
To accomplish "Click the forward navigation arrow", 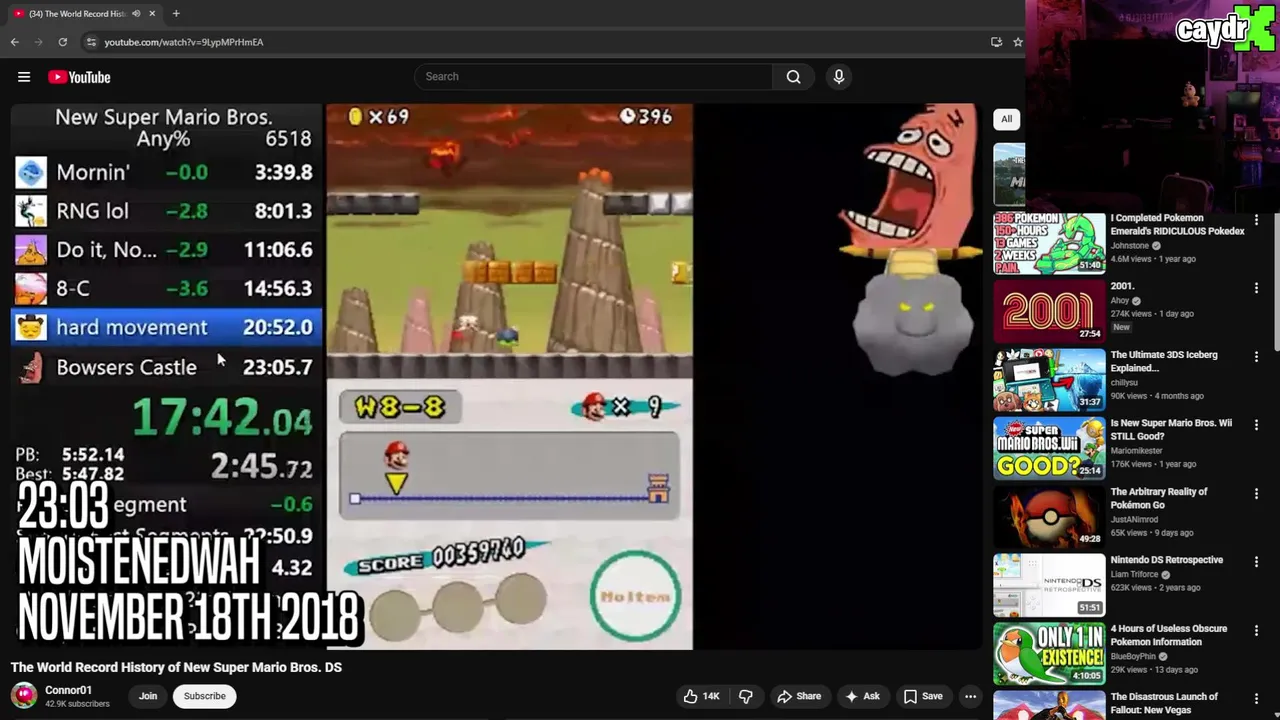I will (x=38, y=42).
